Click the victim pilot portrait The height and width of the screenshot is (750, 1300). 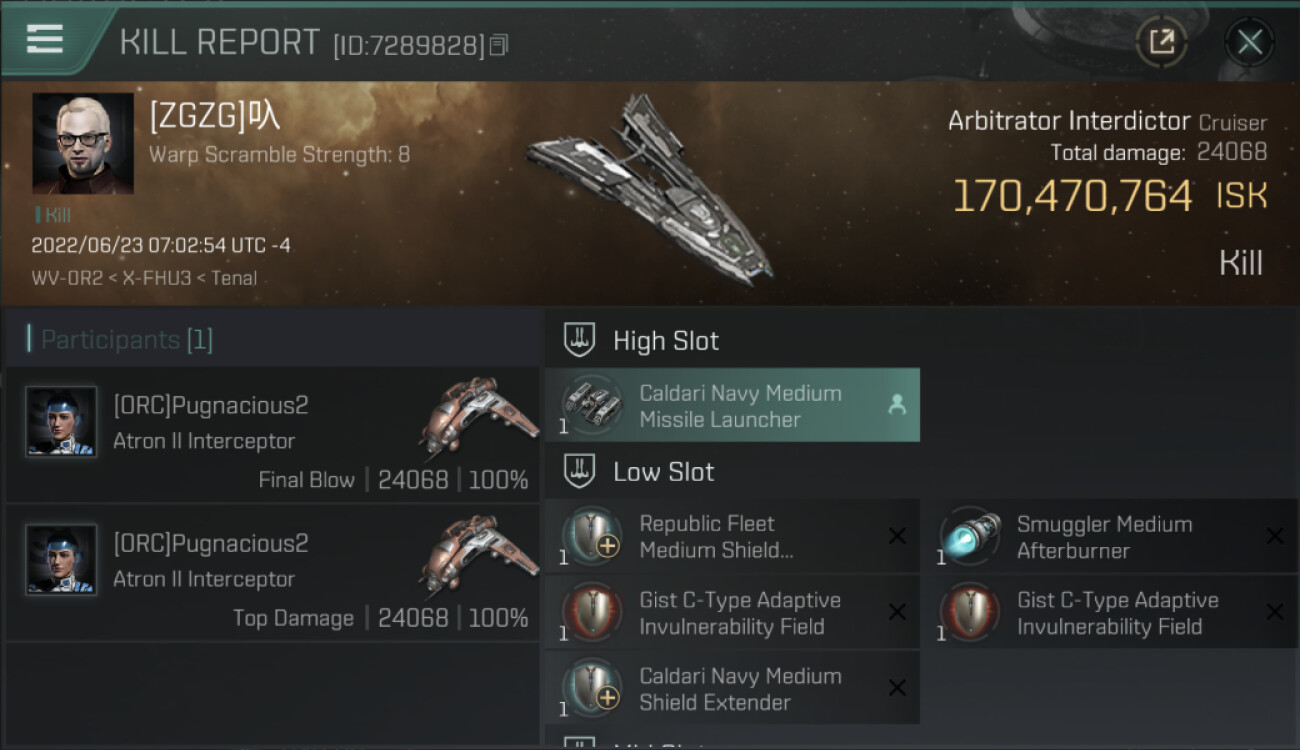(x=83, y=143)
